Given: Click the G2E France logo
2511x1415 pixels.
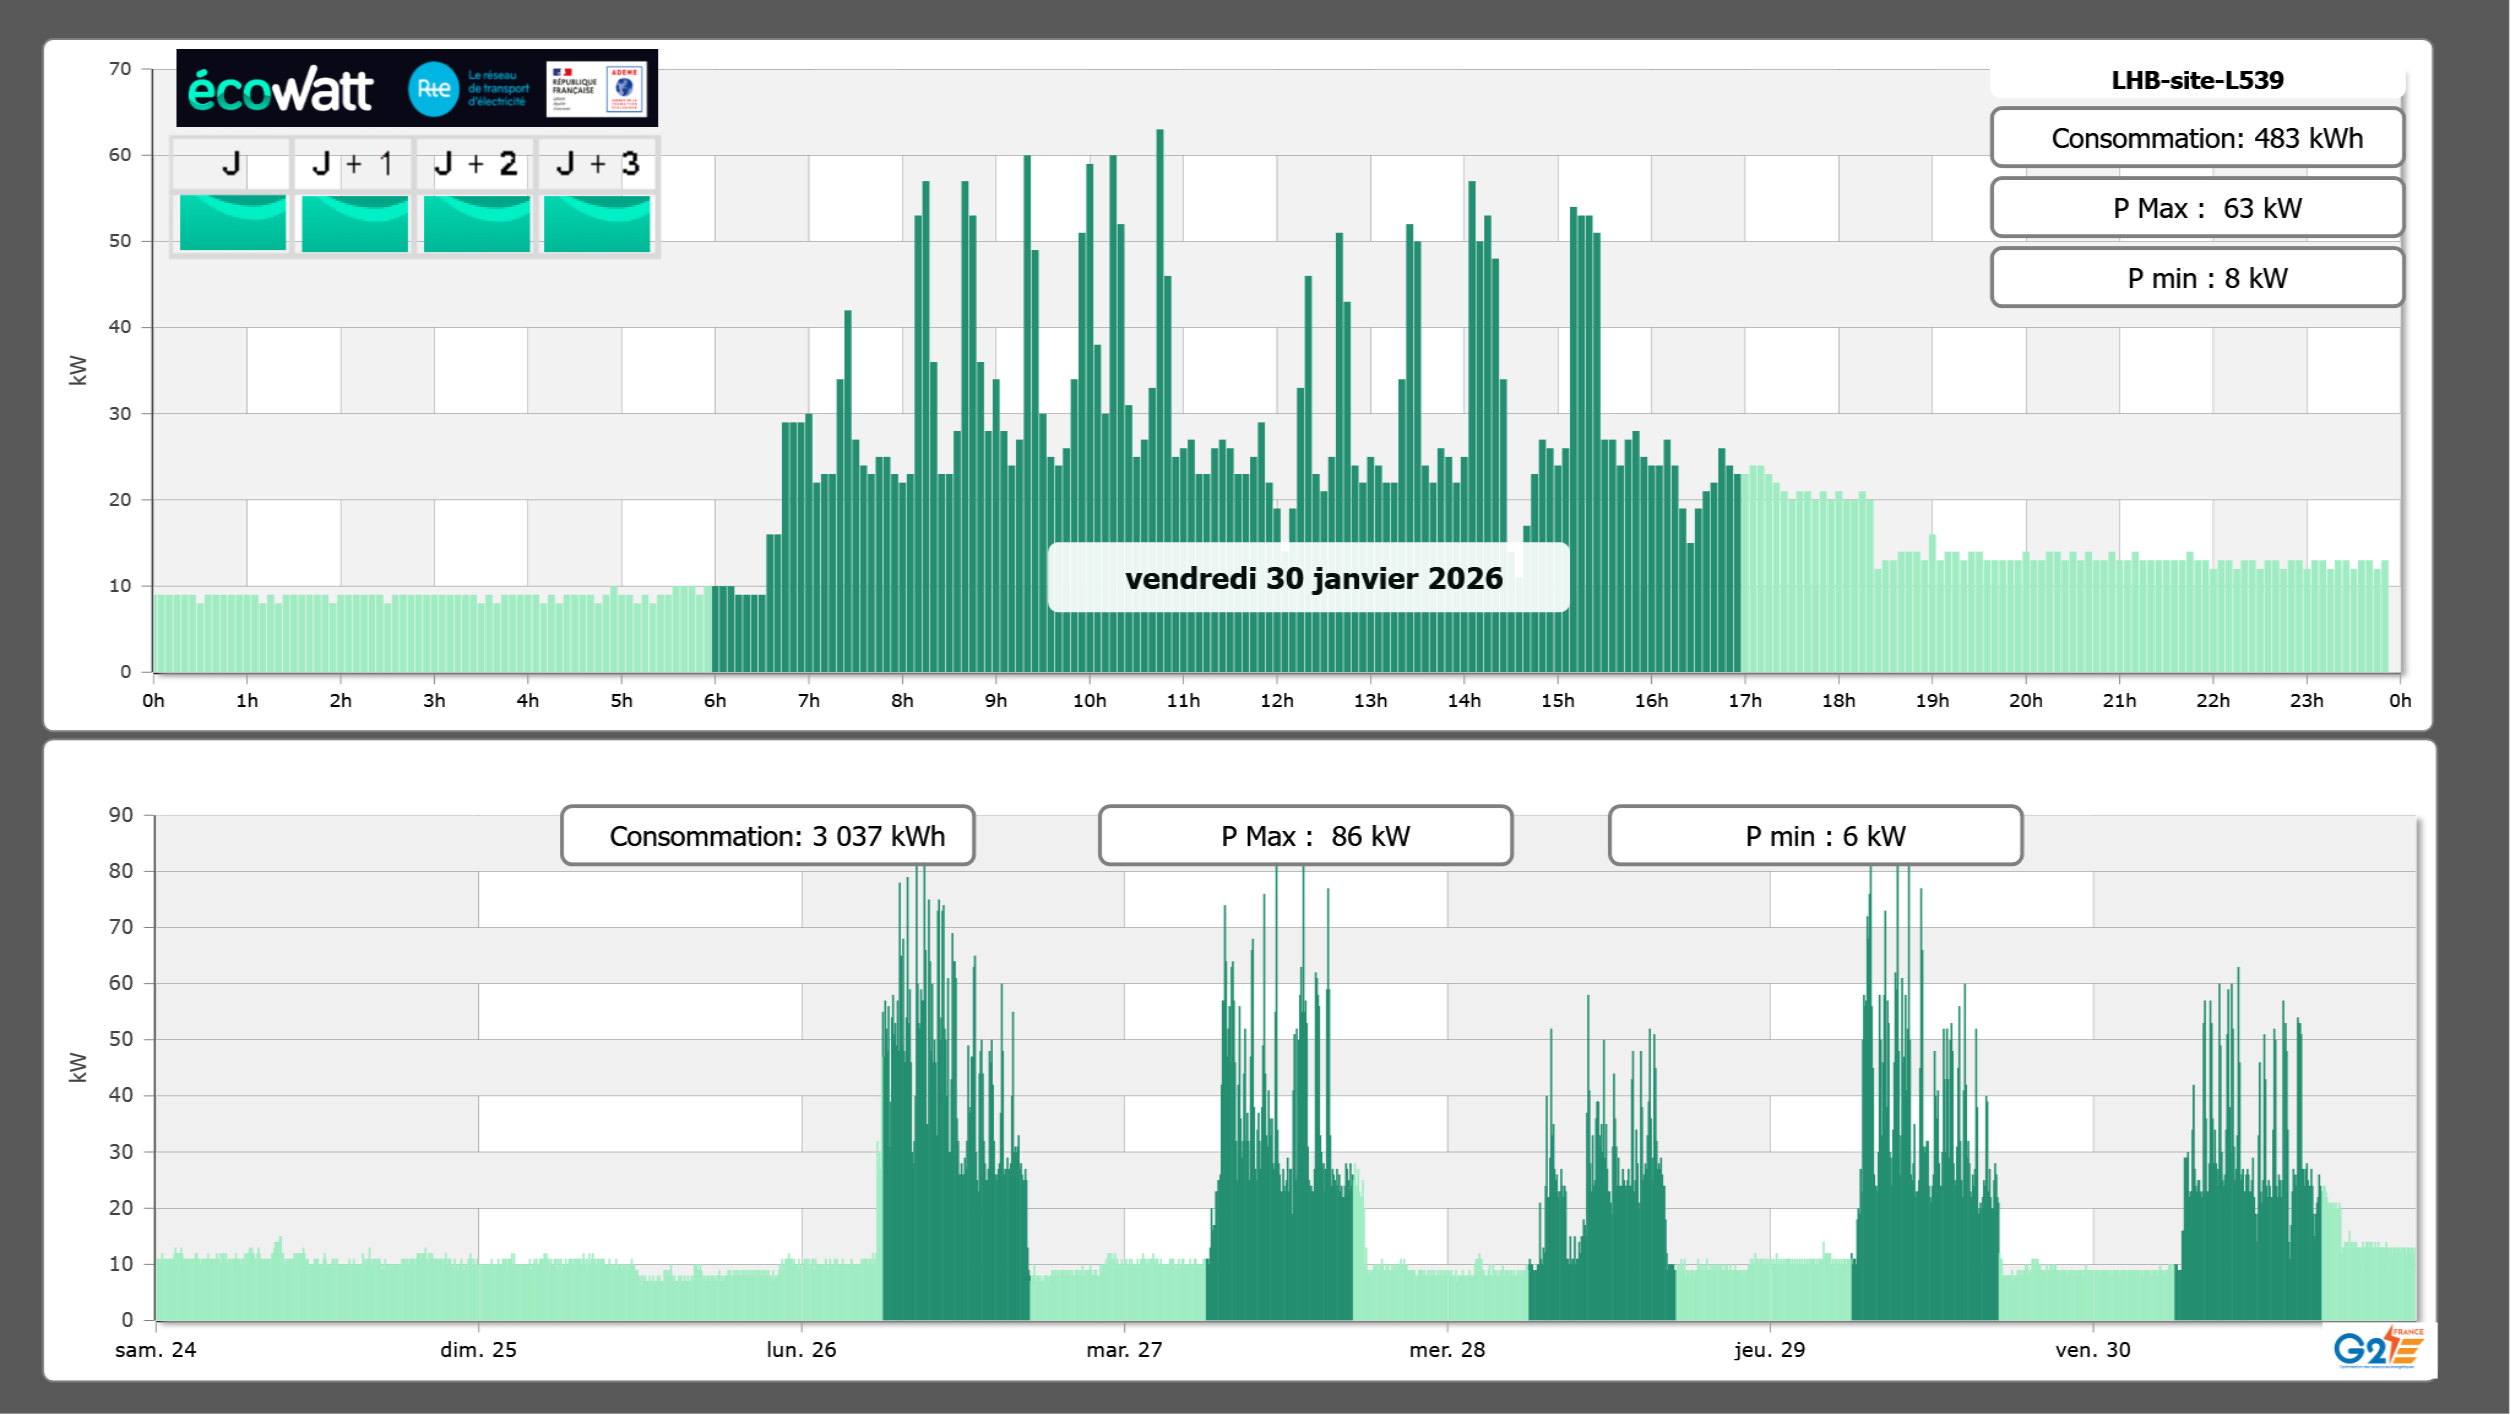Looking at the screenshot, I should 2378,1348.
